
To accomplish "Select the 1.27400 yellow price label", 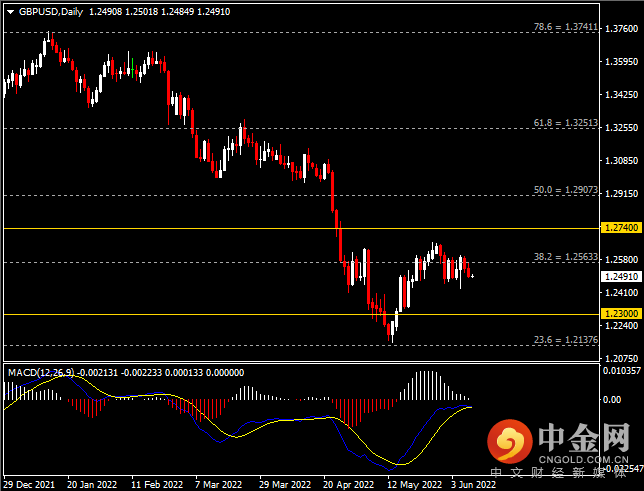I will tap(621, 228).
